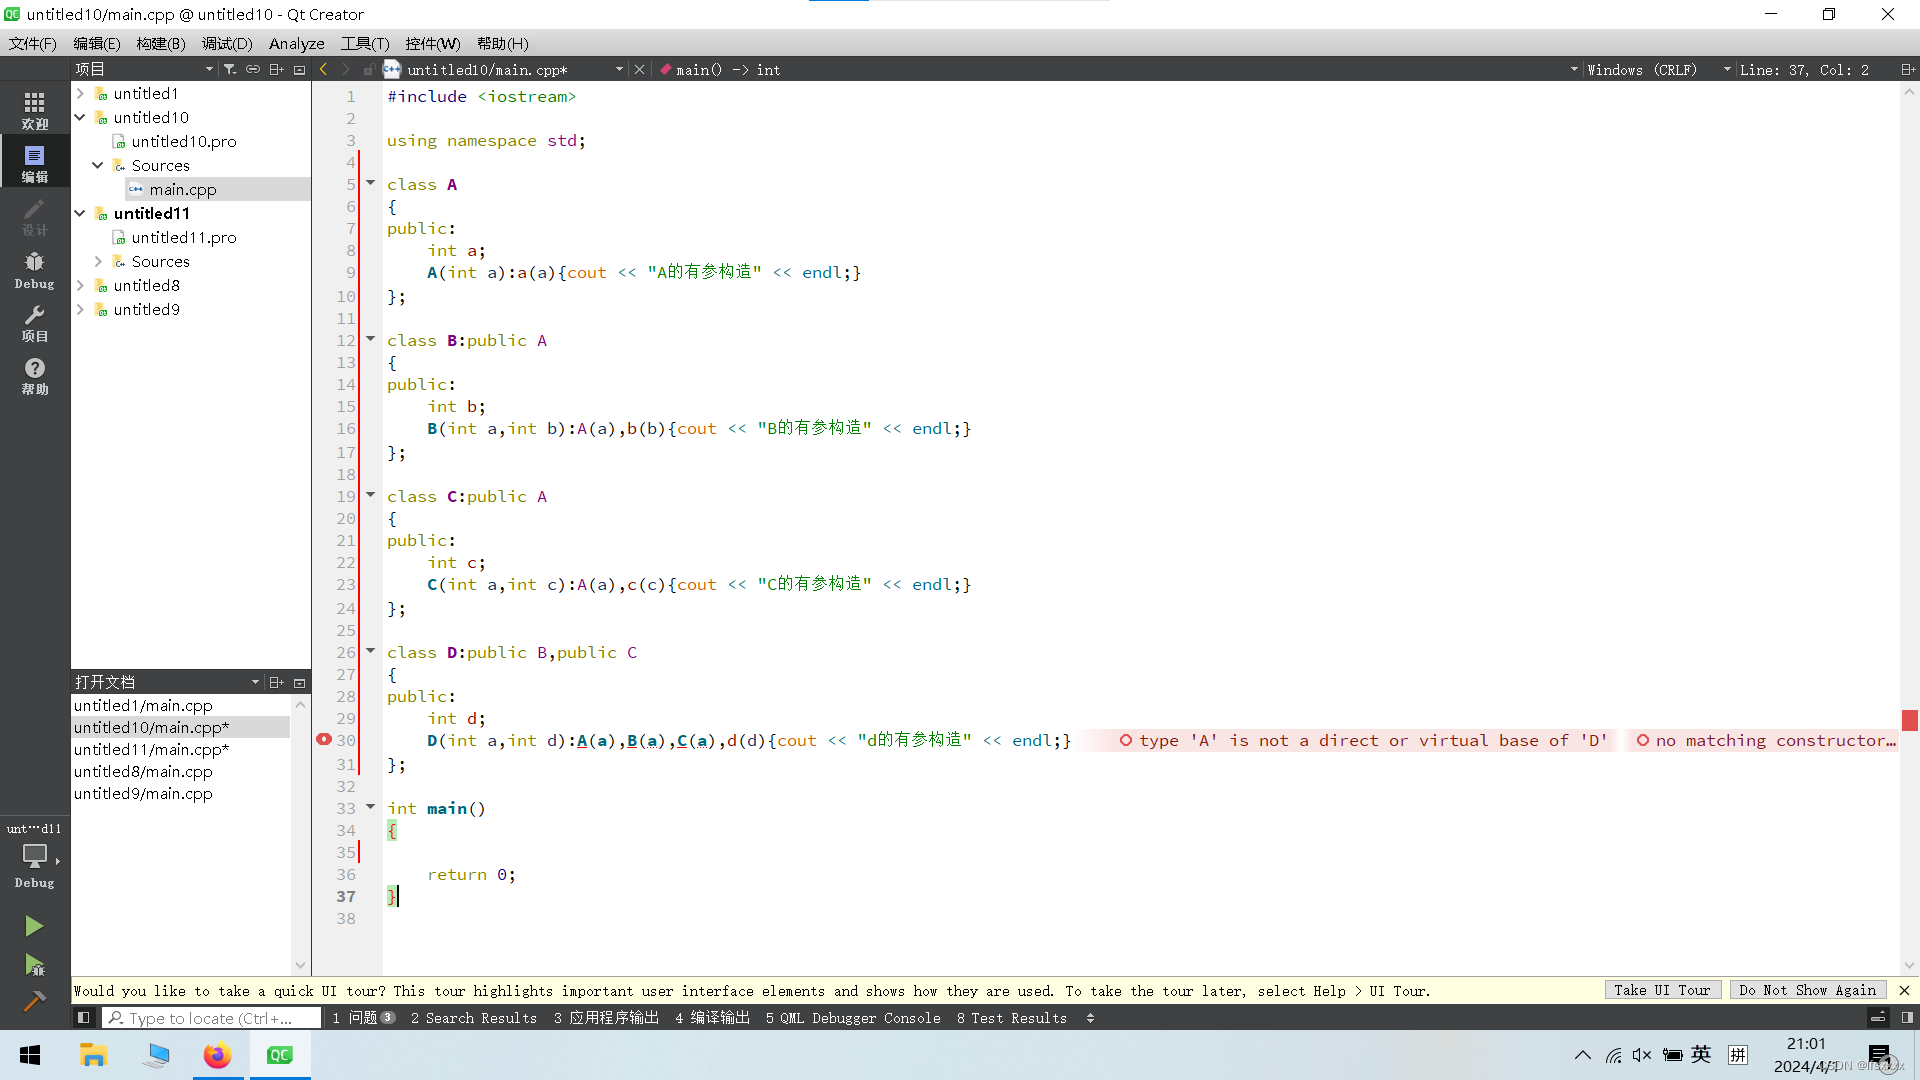Open the 文件(F) menu
Image resolution: width=1920 pixels, height=1080 pixels.
[32, 43]
